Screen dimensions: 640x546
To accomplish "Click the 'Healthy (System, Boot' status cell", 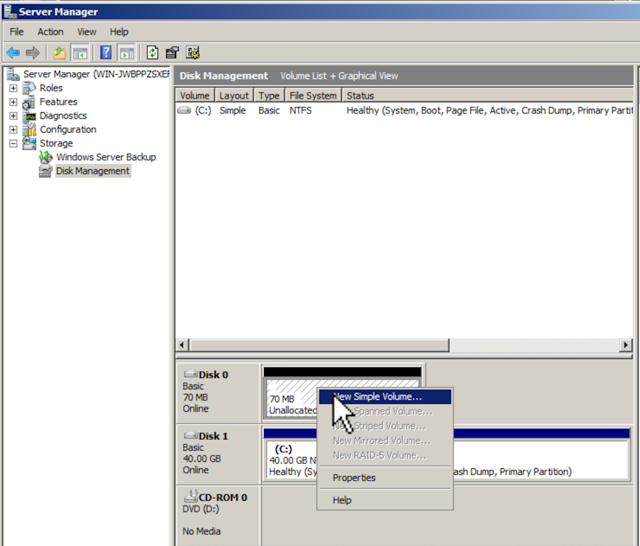I will coord(490,111).
